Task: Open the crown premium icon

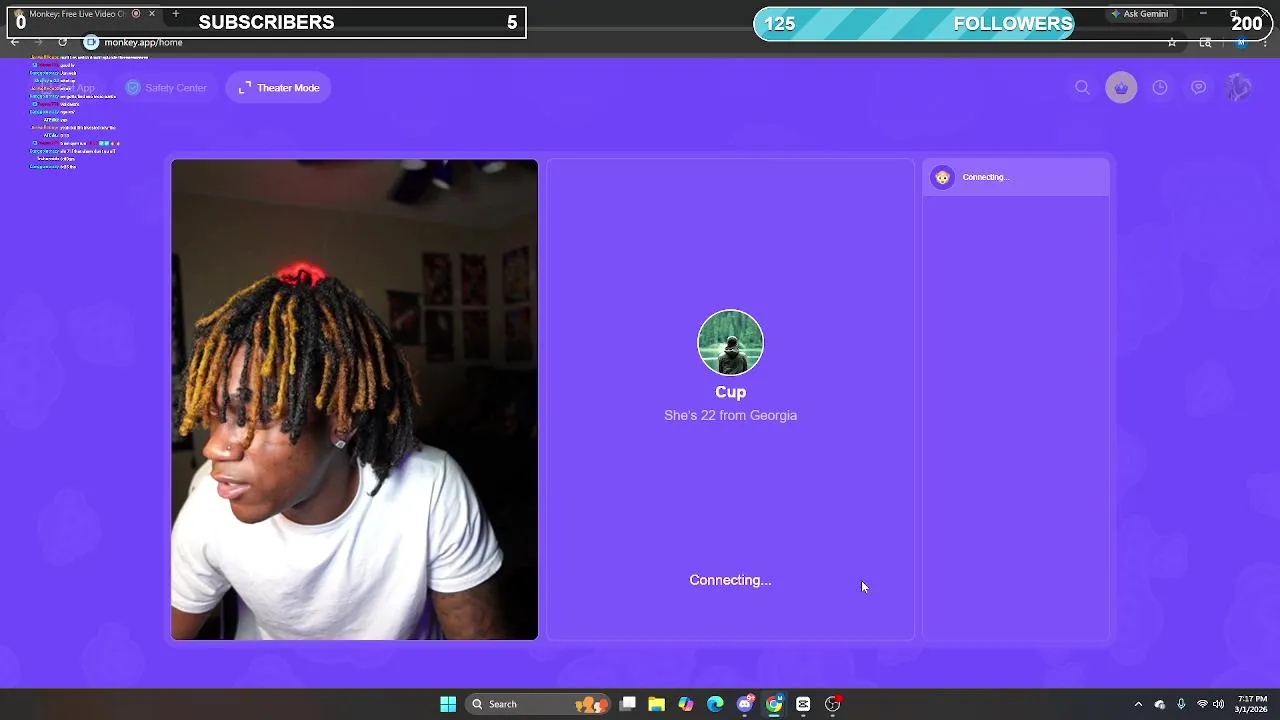Action: coord(1121,88)
